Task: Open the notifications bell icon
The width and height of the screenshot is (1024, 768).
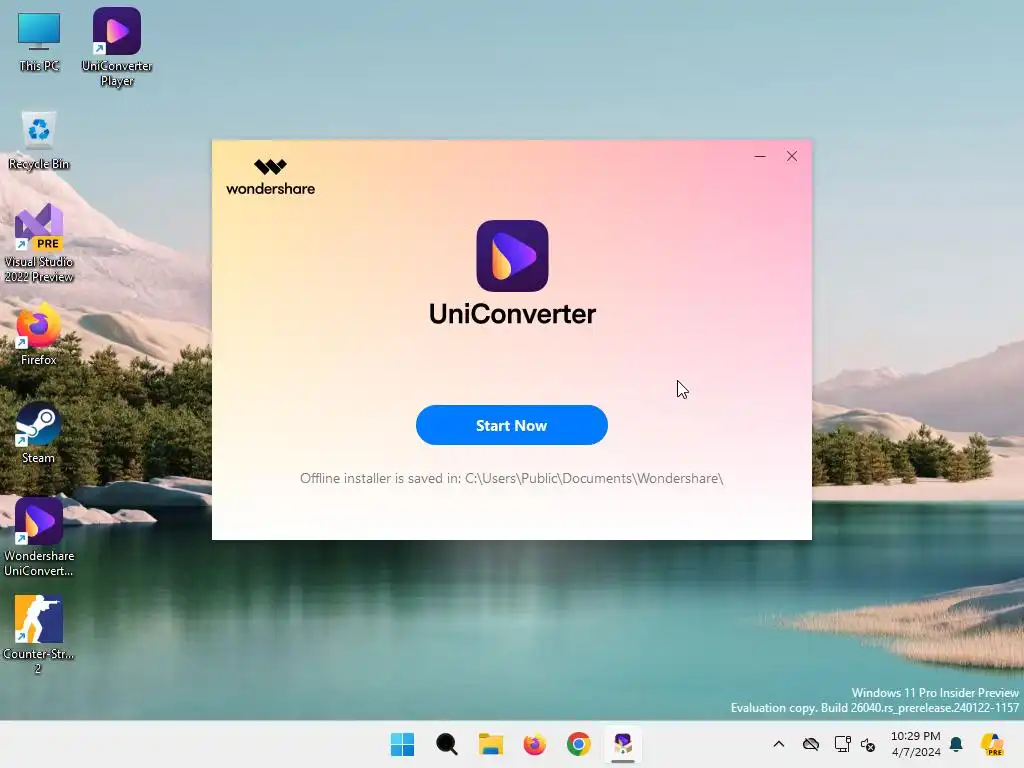Action: coord(956,744)
